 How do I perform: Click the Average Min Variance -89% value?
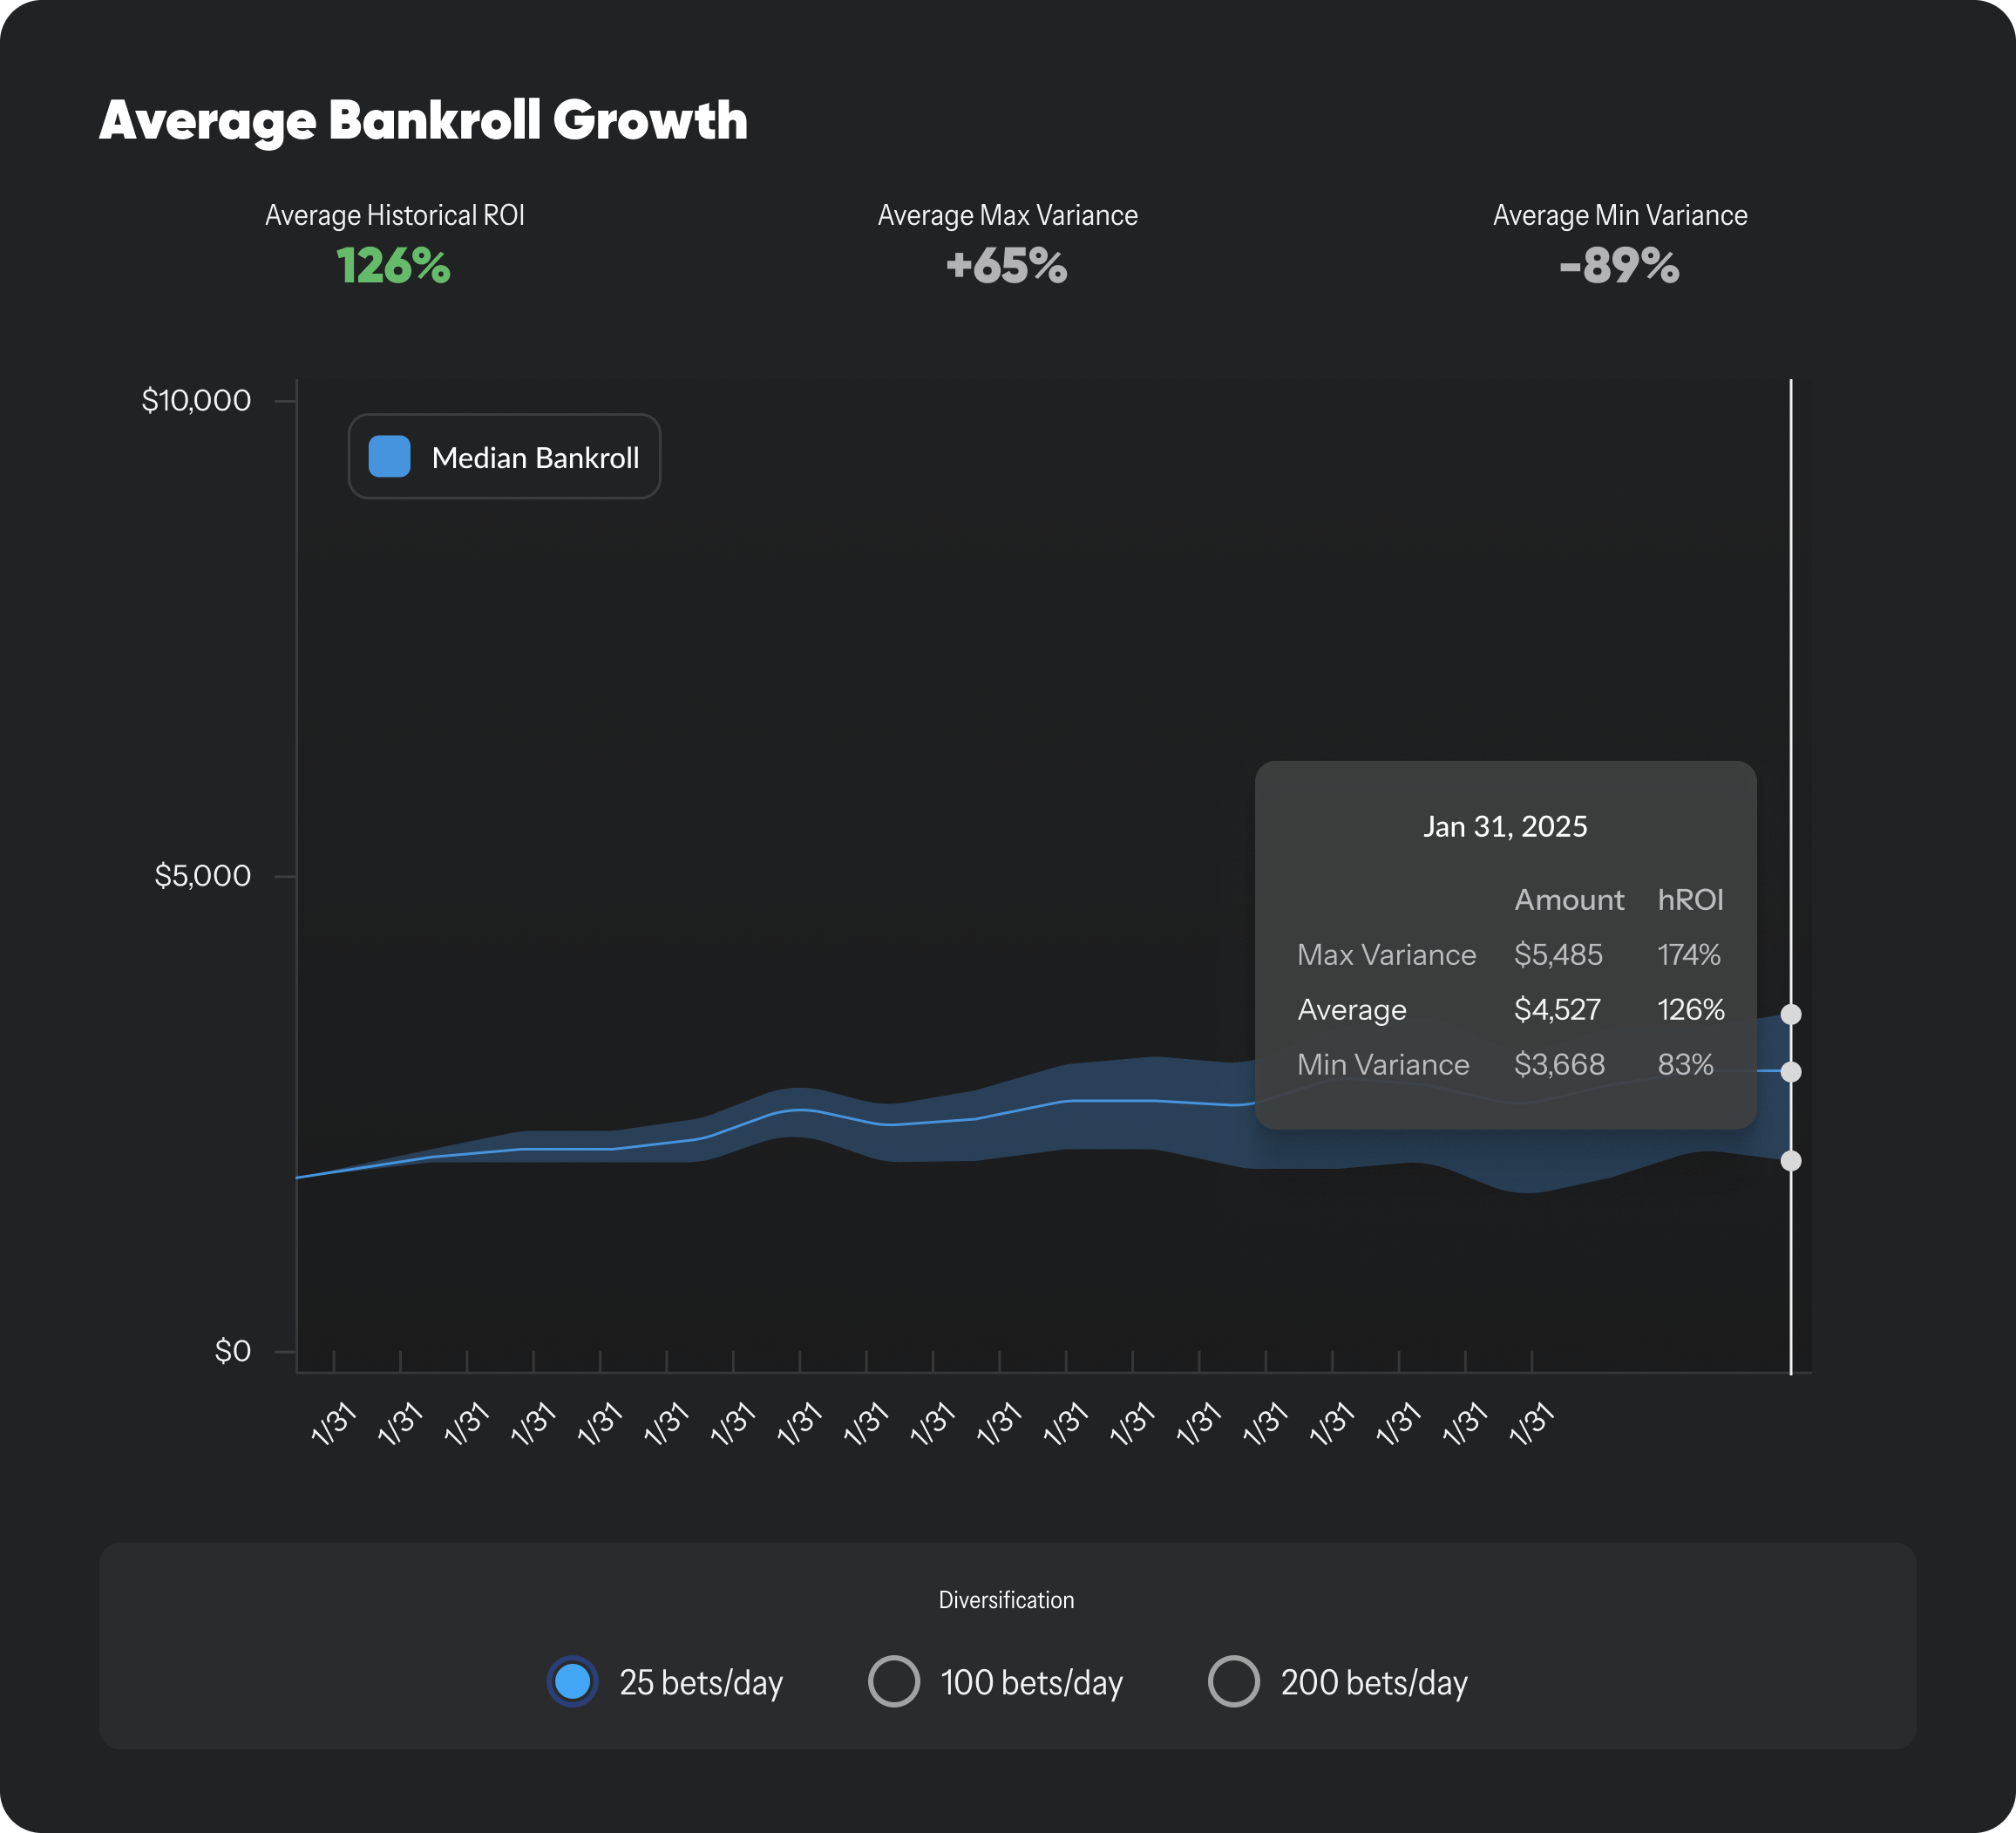[x=1619, y=266]
